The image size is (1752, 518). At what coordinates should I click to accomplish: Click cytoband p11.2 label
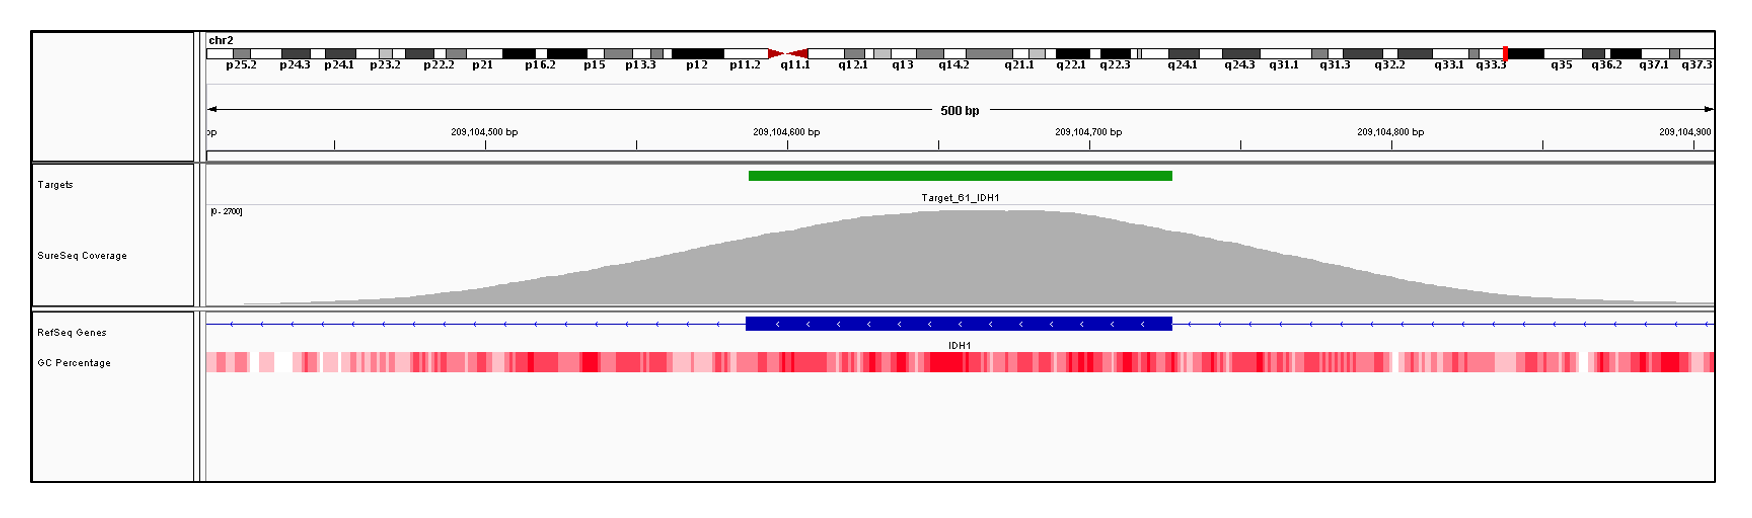pyautogui.click(x=745, y=65)
